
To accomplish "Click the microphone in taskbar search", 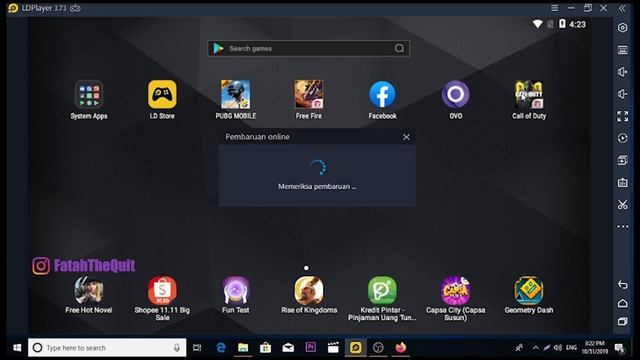I will pyautogui.click(x=177, y=348).
